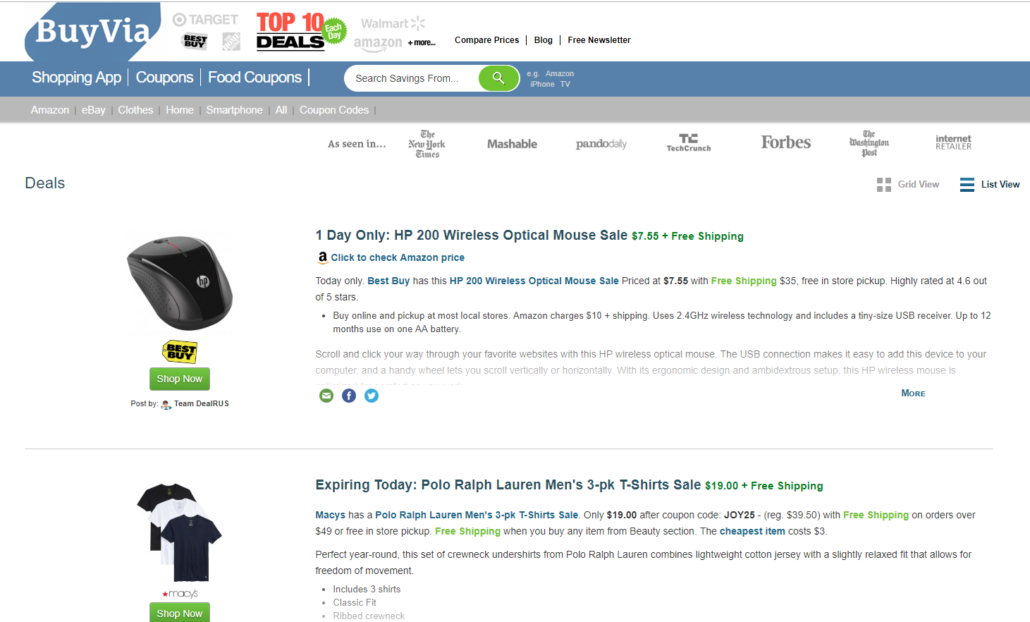The width and height of the screenshot is (1030, 622).
Task: Click the Amazon logo in header
Action: coord(378,43)
